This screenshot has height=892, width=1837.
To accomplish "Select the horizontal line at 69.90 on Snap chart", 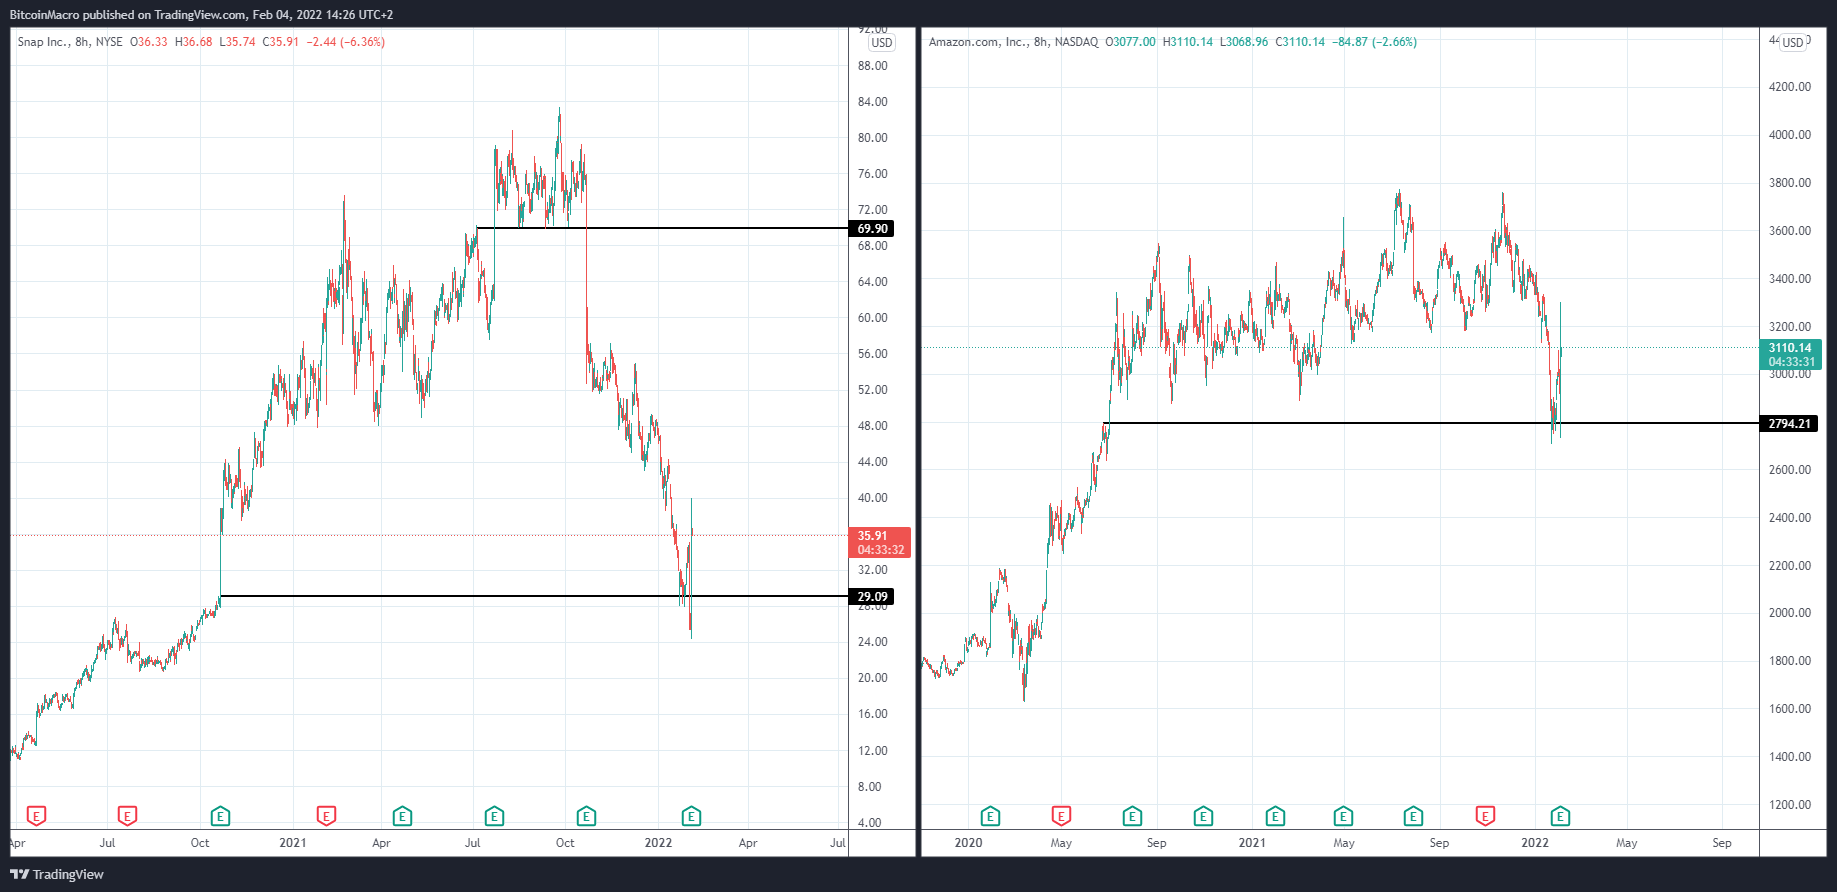I will tap(662, 228).
